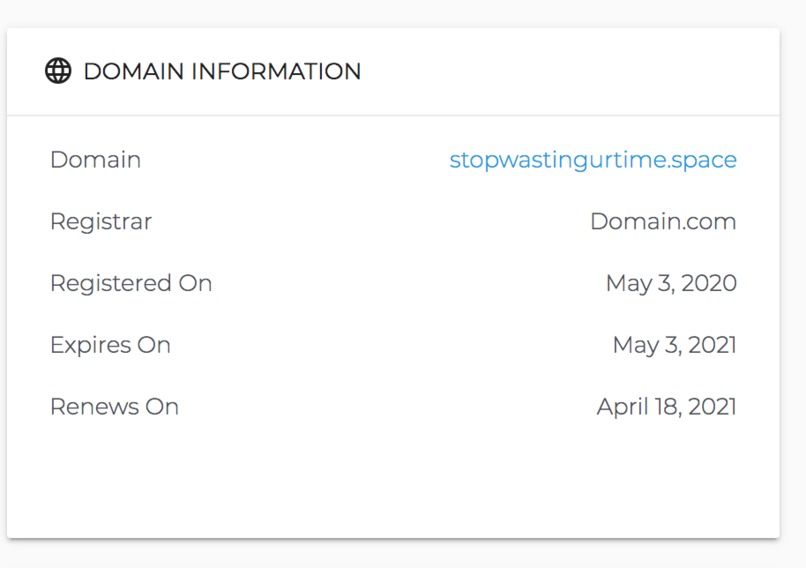This screenshot has width=806, height=568.
Task: Select the May 3, 2020 registration date
Action: pos(671,283)
